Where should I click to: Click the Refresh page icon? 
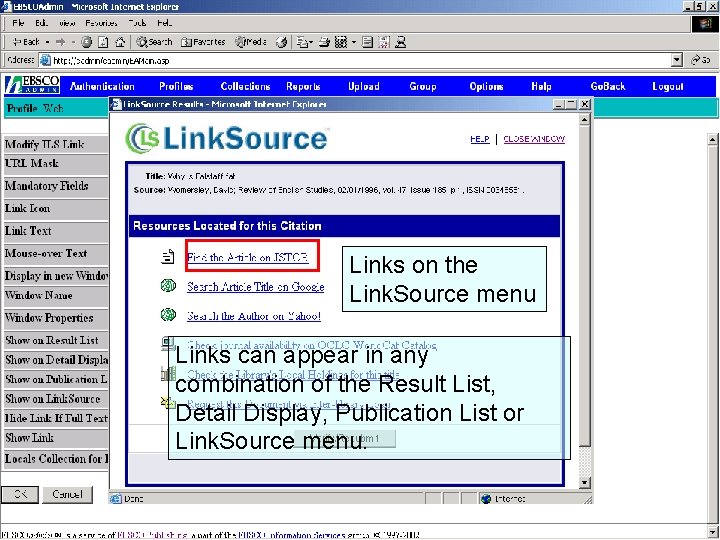click(104, 42)
